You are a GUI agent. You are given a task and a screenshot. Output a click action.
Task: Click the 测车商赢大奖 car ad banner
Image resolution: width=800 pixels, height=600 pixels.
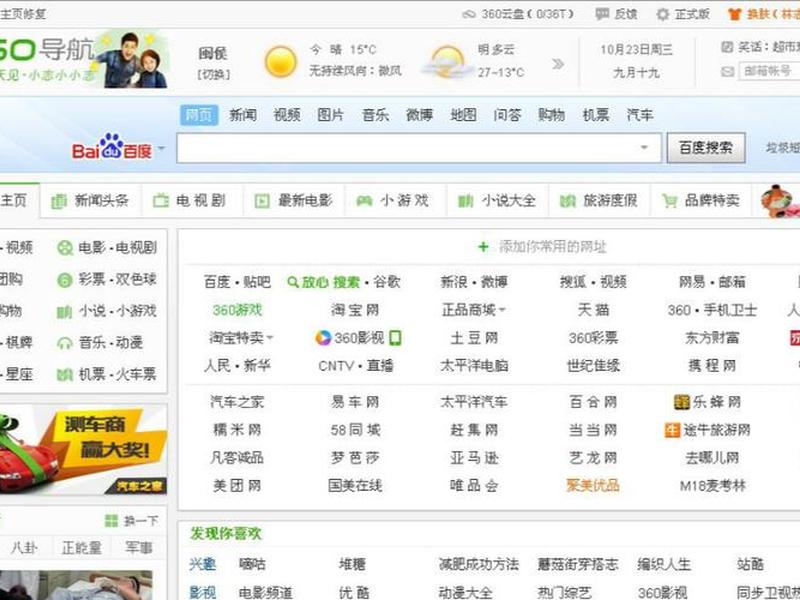pos(84,449)
